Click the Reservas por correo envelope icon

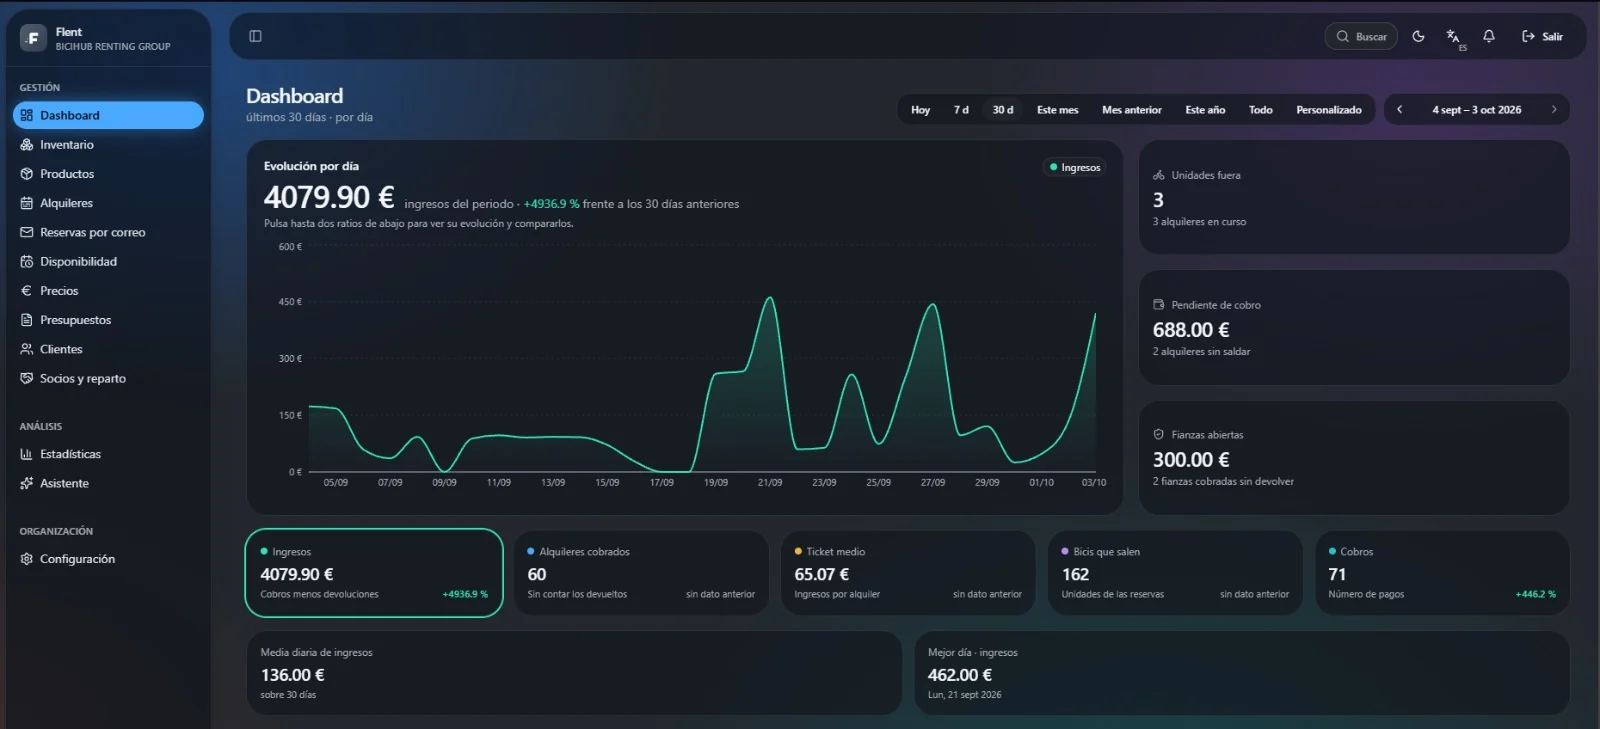pyautogui.click(x=27, y=232)
